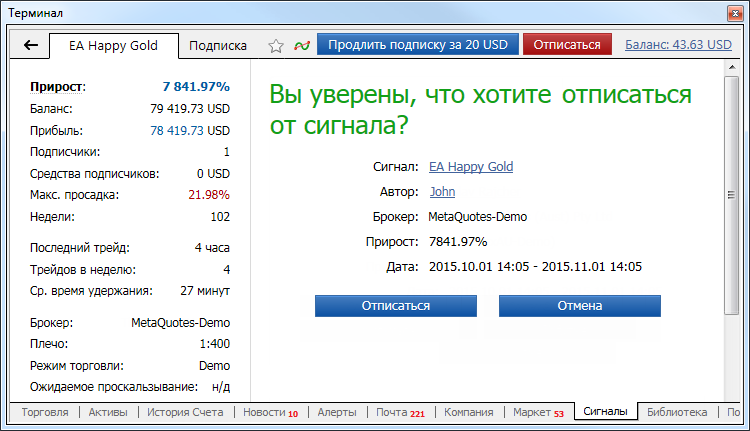Image resolution: width=750 pixels, height=431 pixels.
Task: Open the Алерты tab
Action: [337, 412]
